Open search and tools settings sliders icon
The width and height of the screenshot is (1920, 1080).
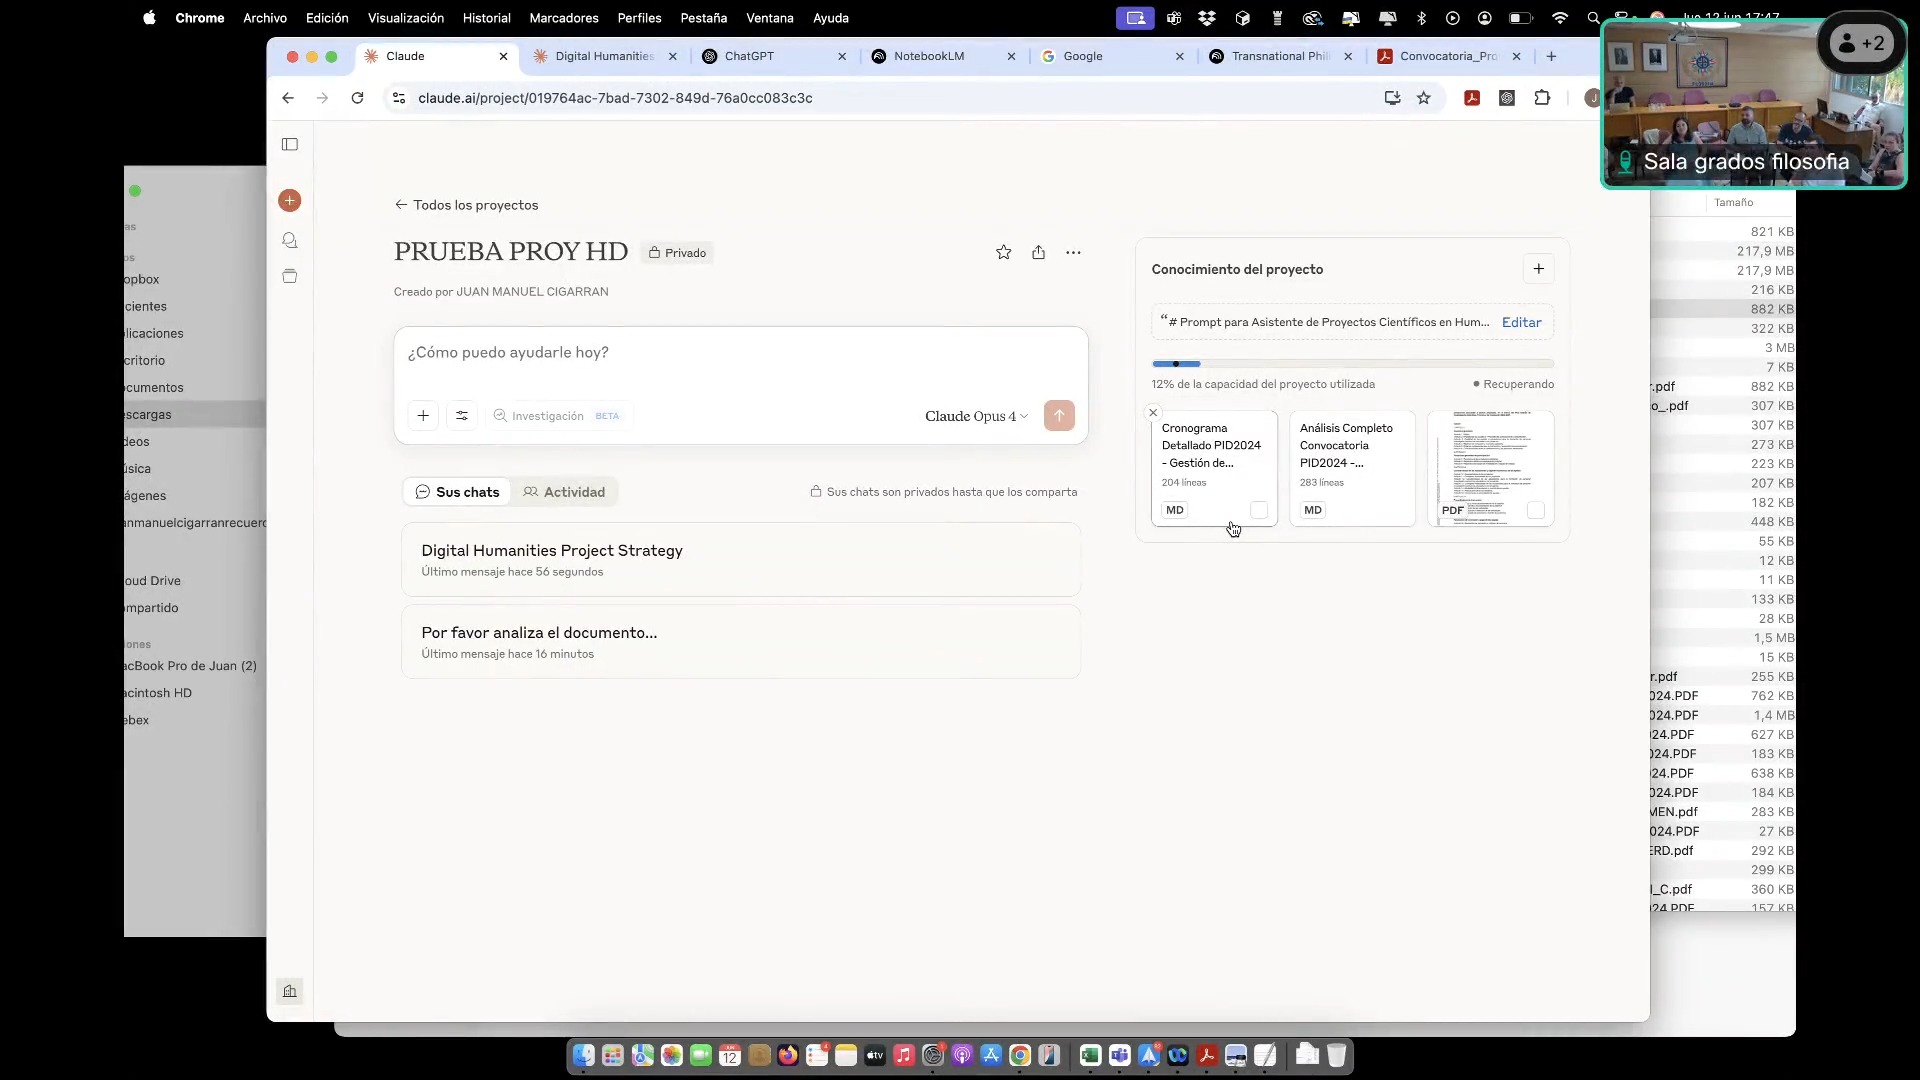coord(462,416)
